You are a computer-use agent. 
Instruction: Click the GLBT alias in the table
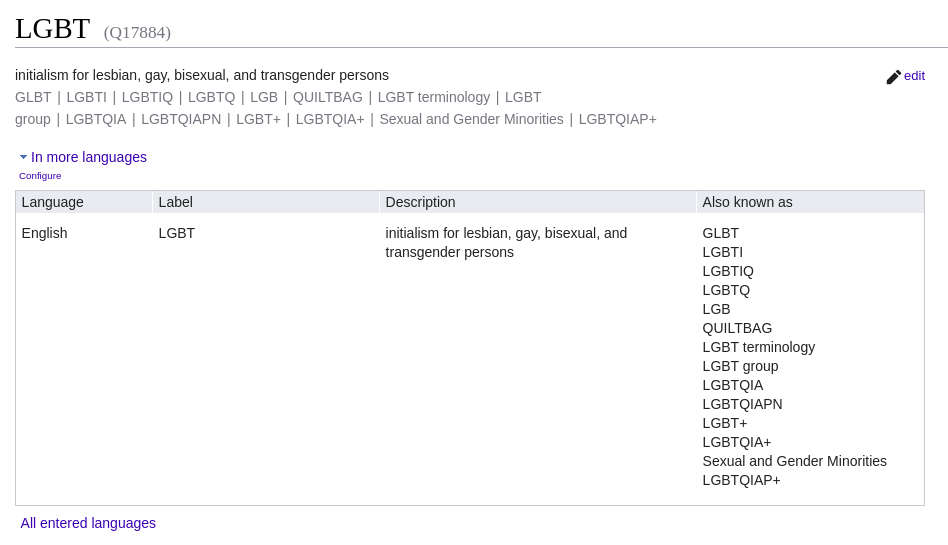(x=721, y=233)
